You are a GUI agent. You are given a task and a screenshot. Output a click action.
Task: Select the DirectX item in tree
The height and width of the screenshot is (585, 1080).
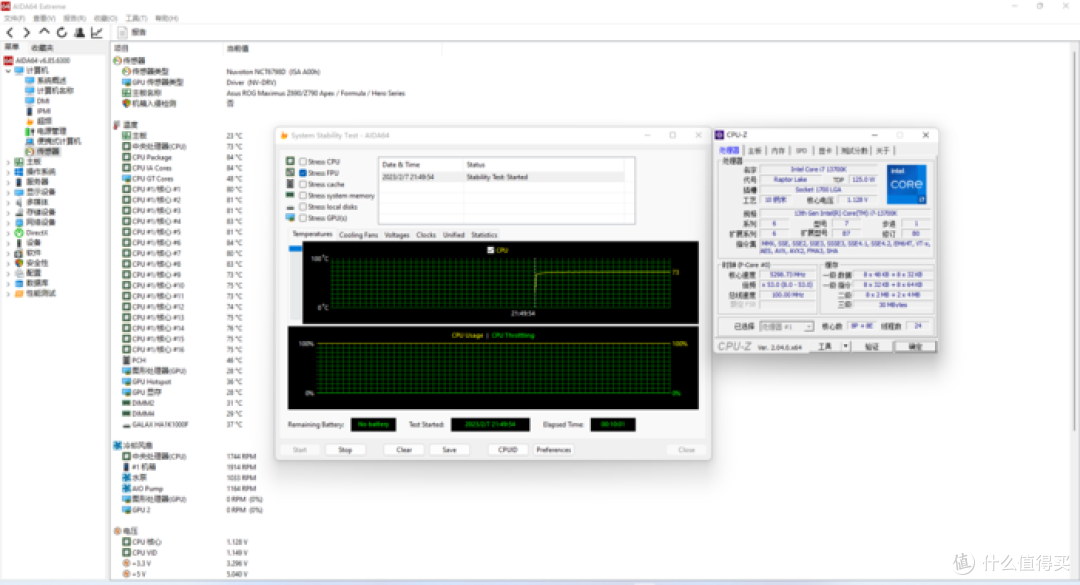pos(37,233)
